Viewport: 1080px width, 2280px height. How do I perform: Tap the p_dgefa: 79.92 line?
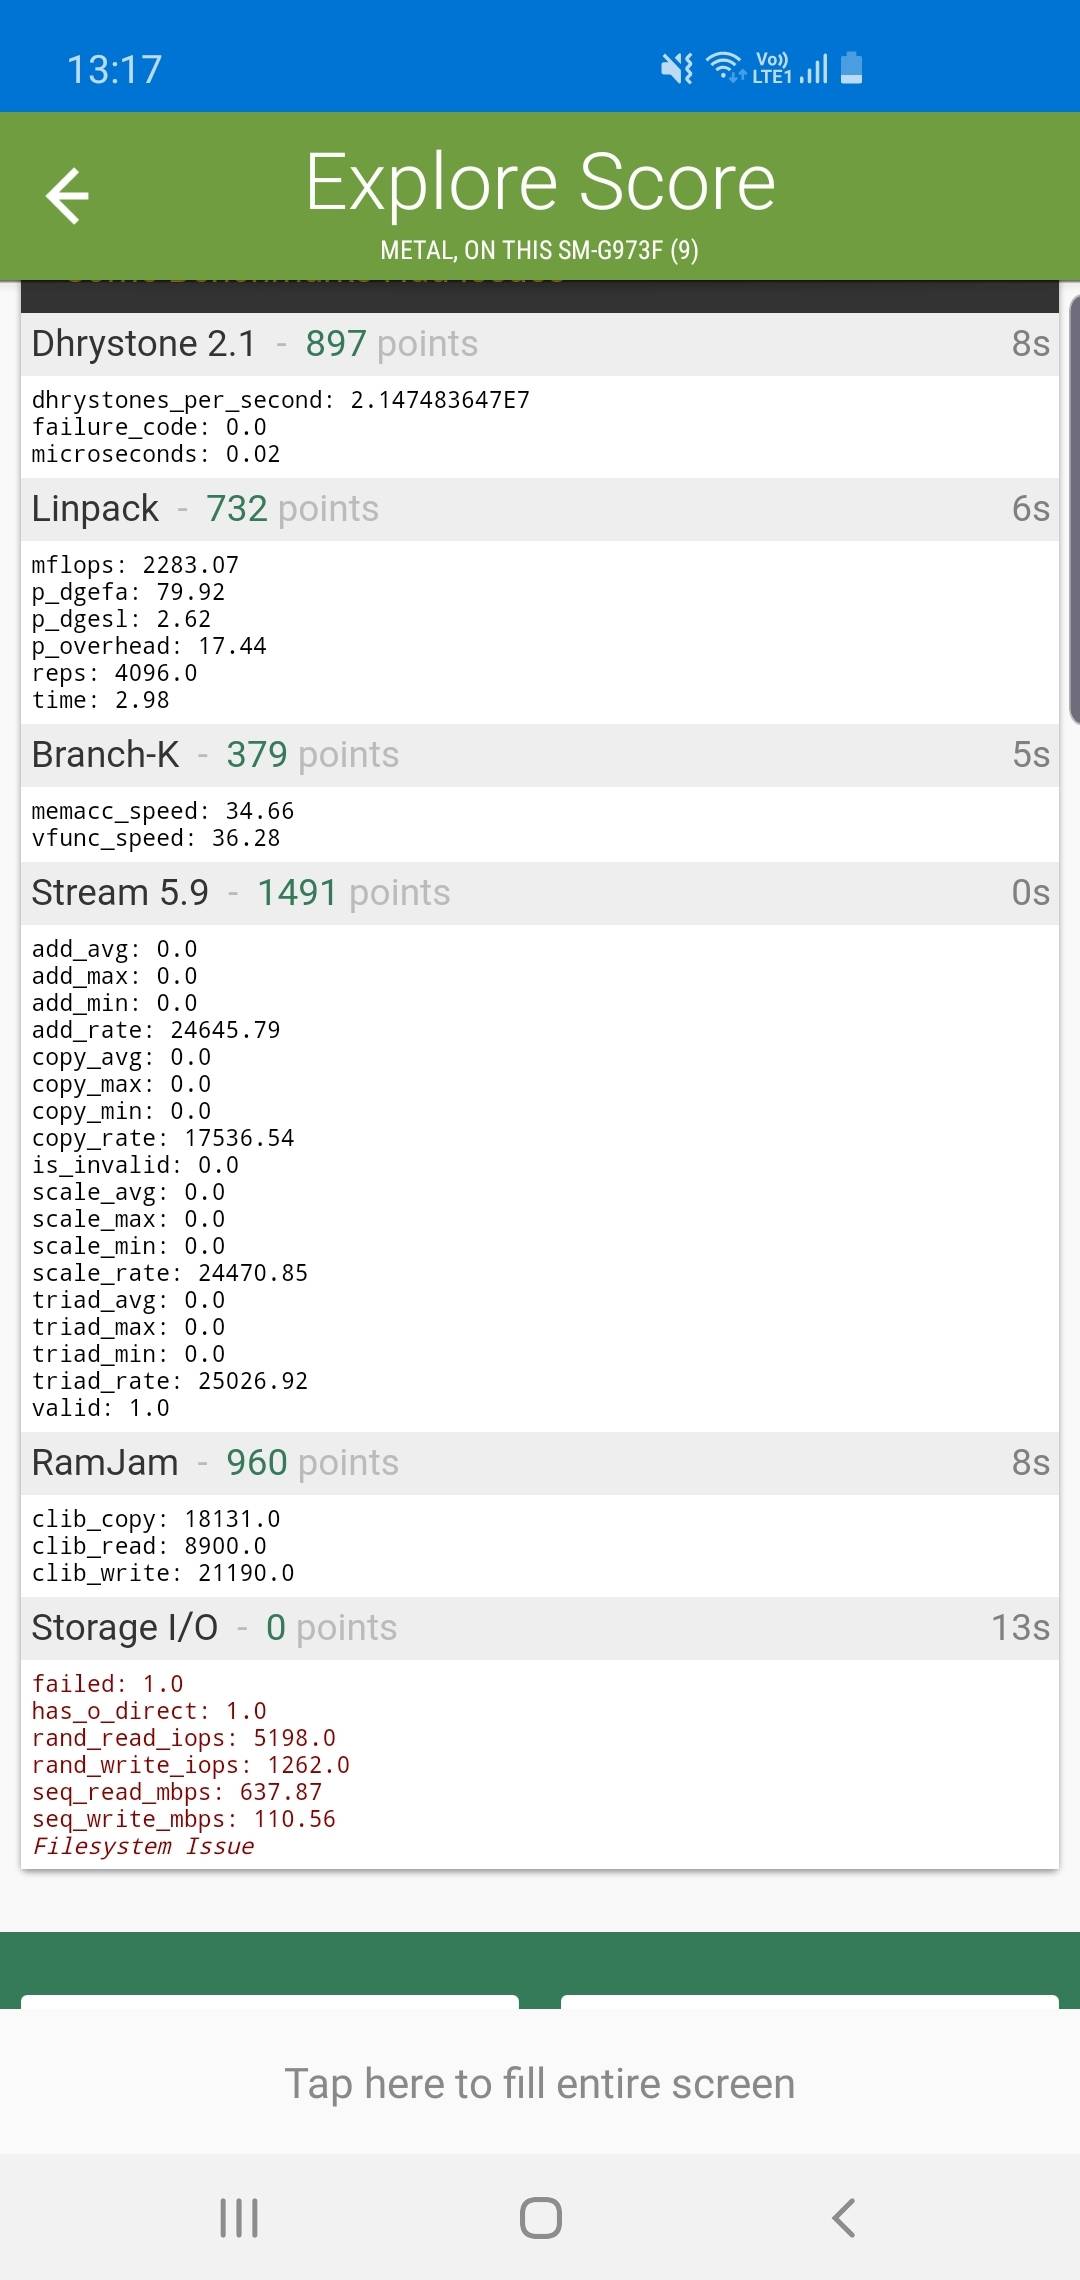(128, 592)
